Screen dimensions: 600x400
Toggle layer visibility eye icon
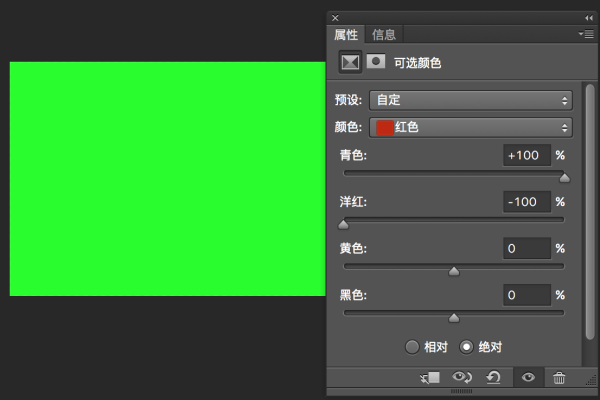point(528,377)
